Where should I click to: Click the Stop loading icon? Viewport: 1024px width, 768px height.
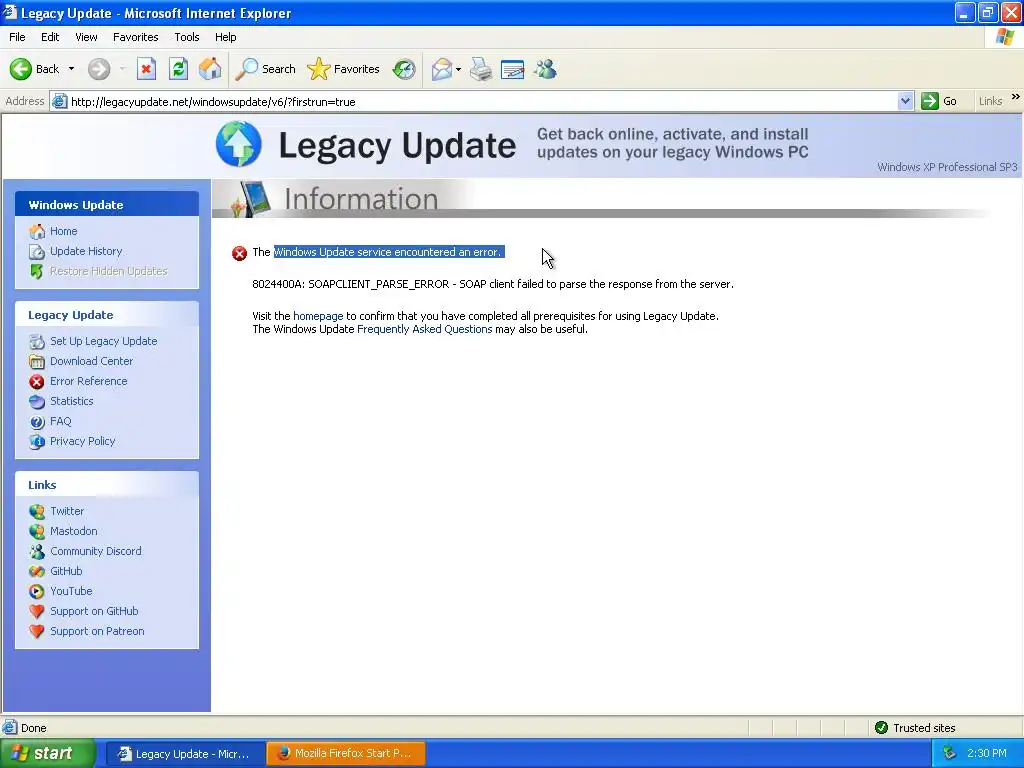[146, 69]
